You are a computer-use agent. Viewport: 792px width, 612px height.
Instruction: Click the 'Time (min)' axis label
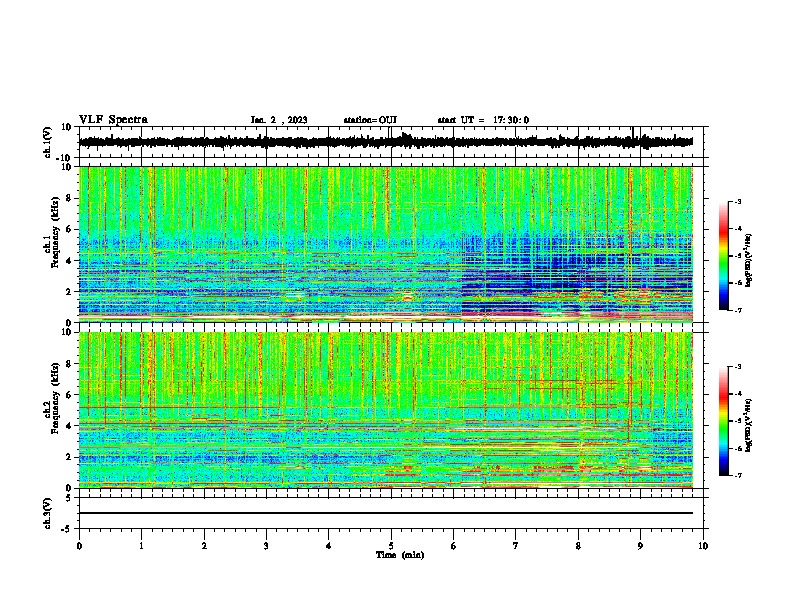click(400, 555)
